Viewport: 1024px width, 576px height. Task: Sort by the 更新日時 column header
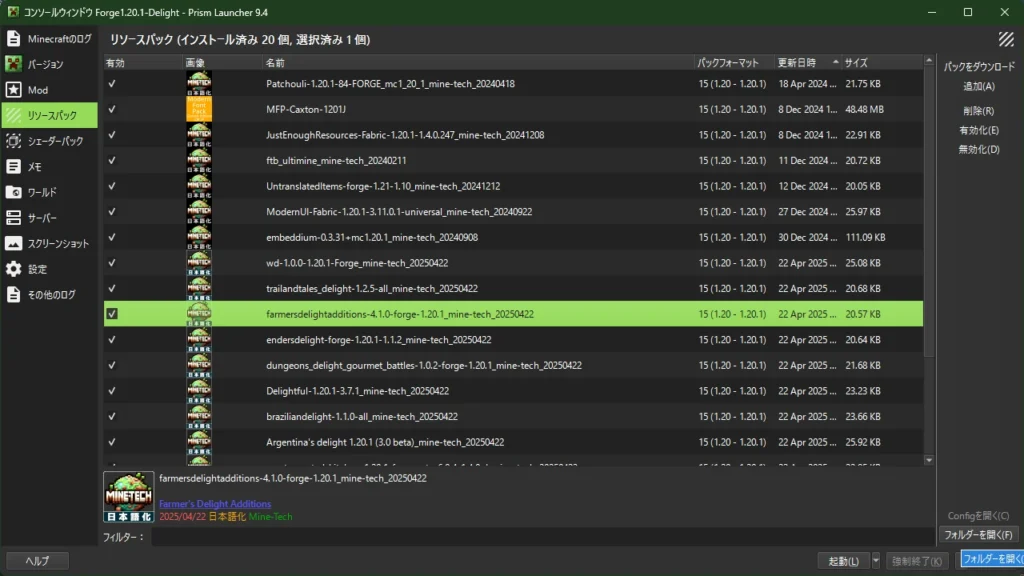point(807,63)
